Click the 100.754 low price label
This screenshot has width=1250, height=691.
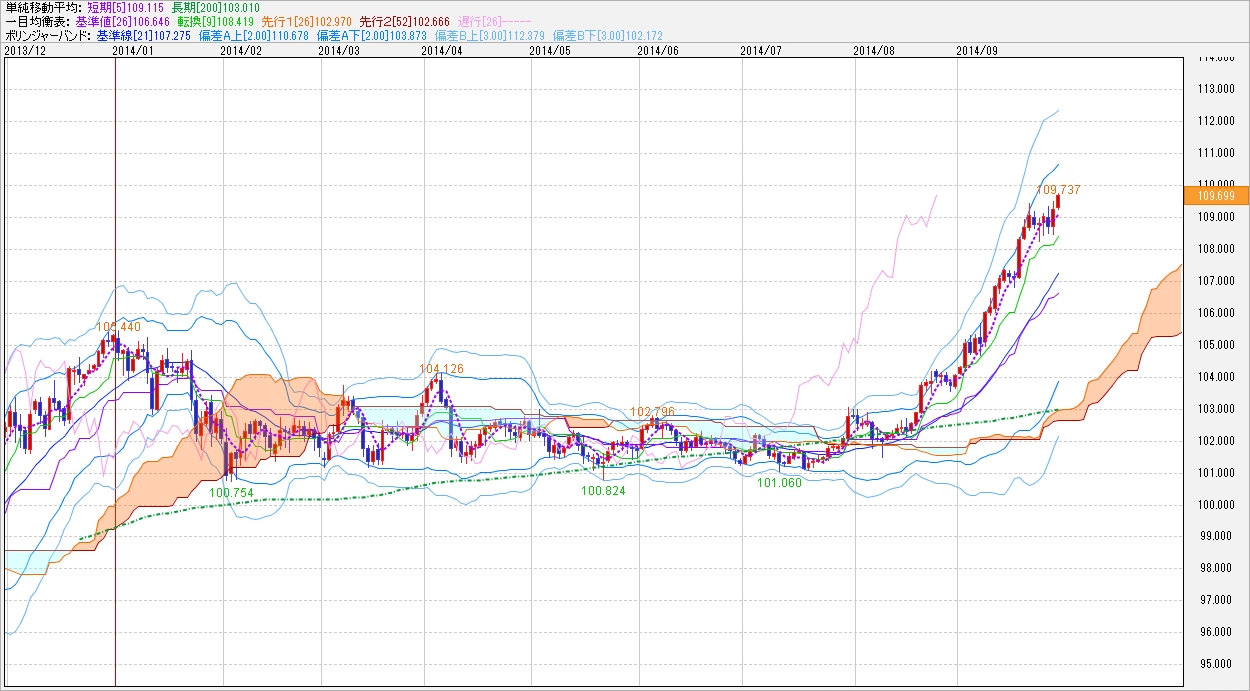point(230,492)
